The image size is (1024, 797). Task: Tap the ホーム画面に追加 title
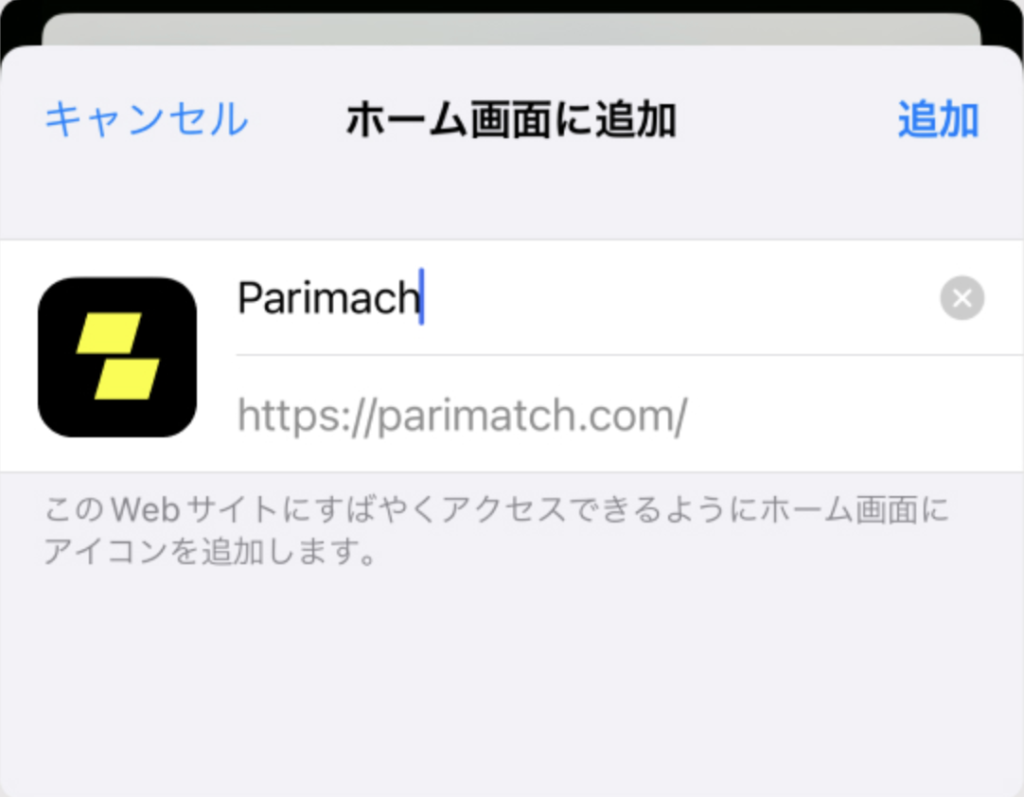click(511, 120)
